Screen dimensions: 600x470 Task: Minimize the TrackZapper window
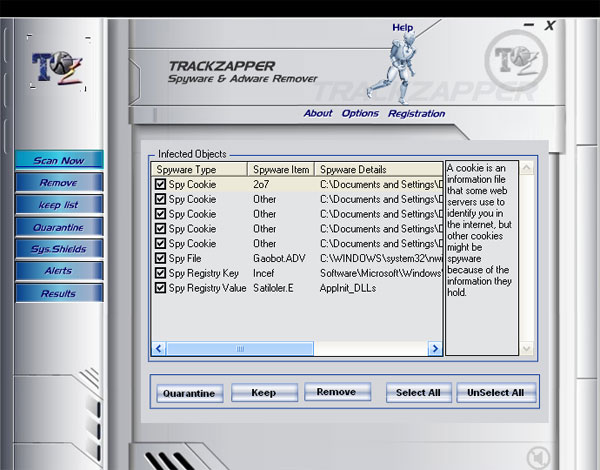[x=529, y=25]
